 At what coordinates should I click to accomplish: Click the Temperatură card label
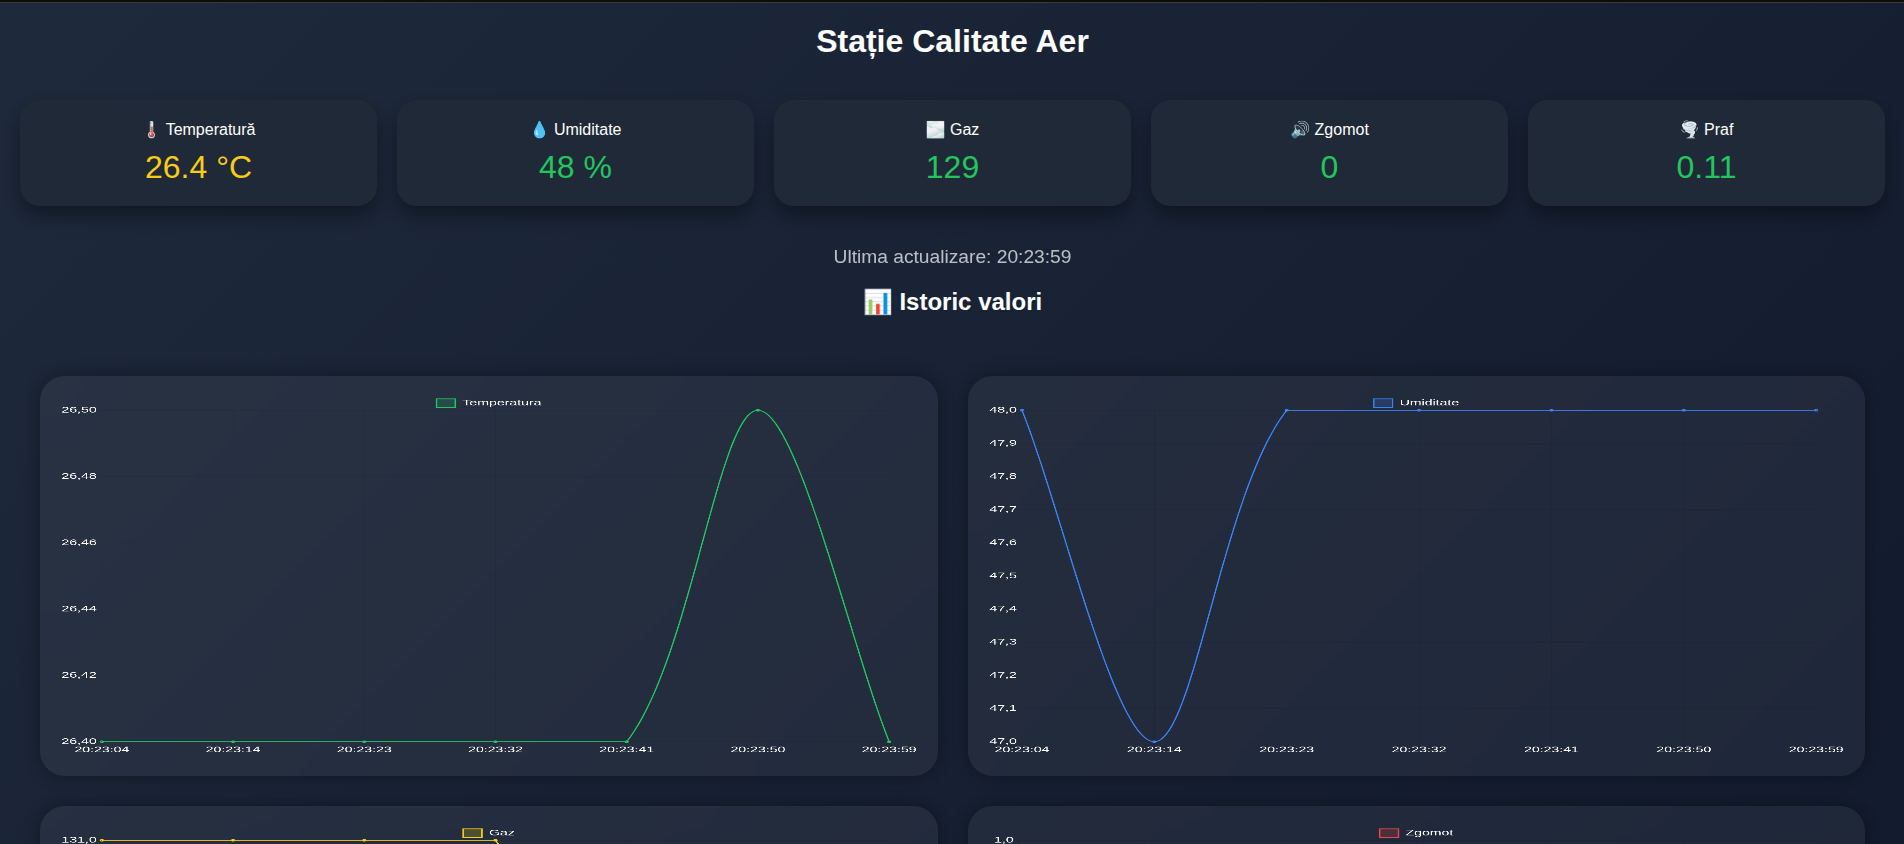point(210,130)
